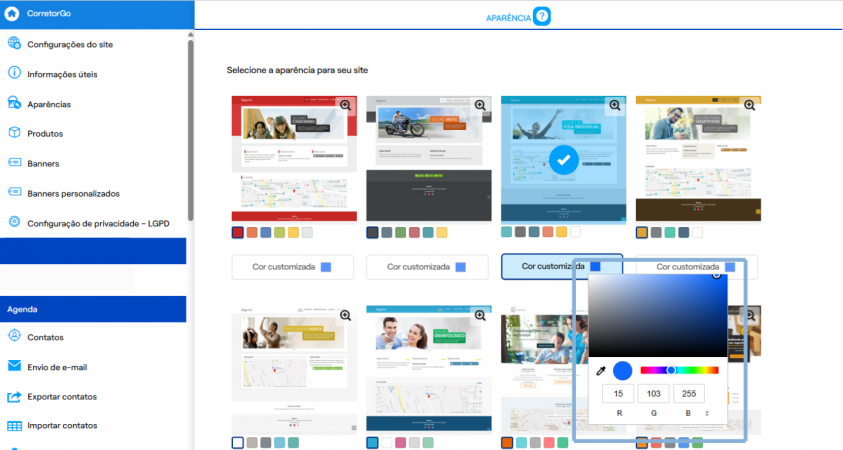
Task: Click the blue color preview circle
Action: [623, 370]
